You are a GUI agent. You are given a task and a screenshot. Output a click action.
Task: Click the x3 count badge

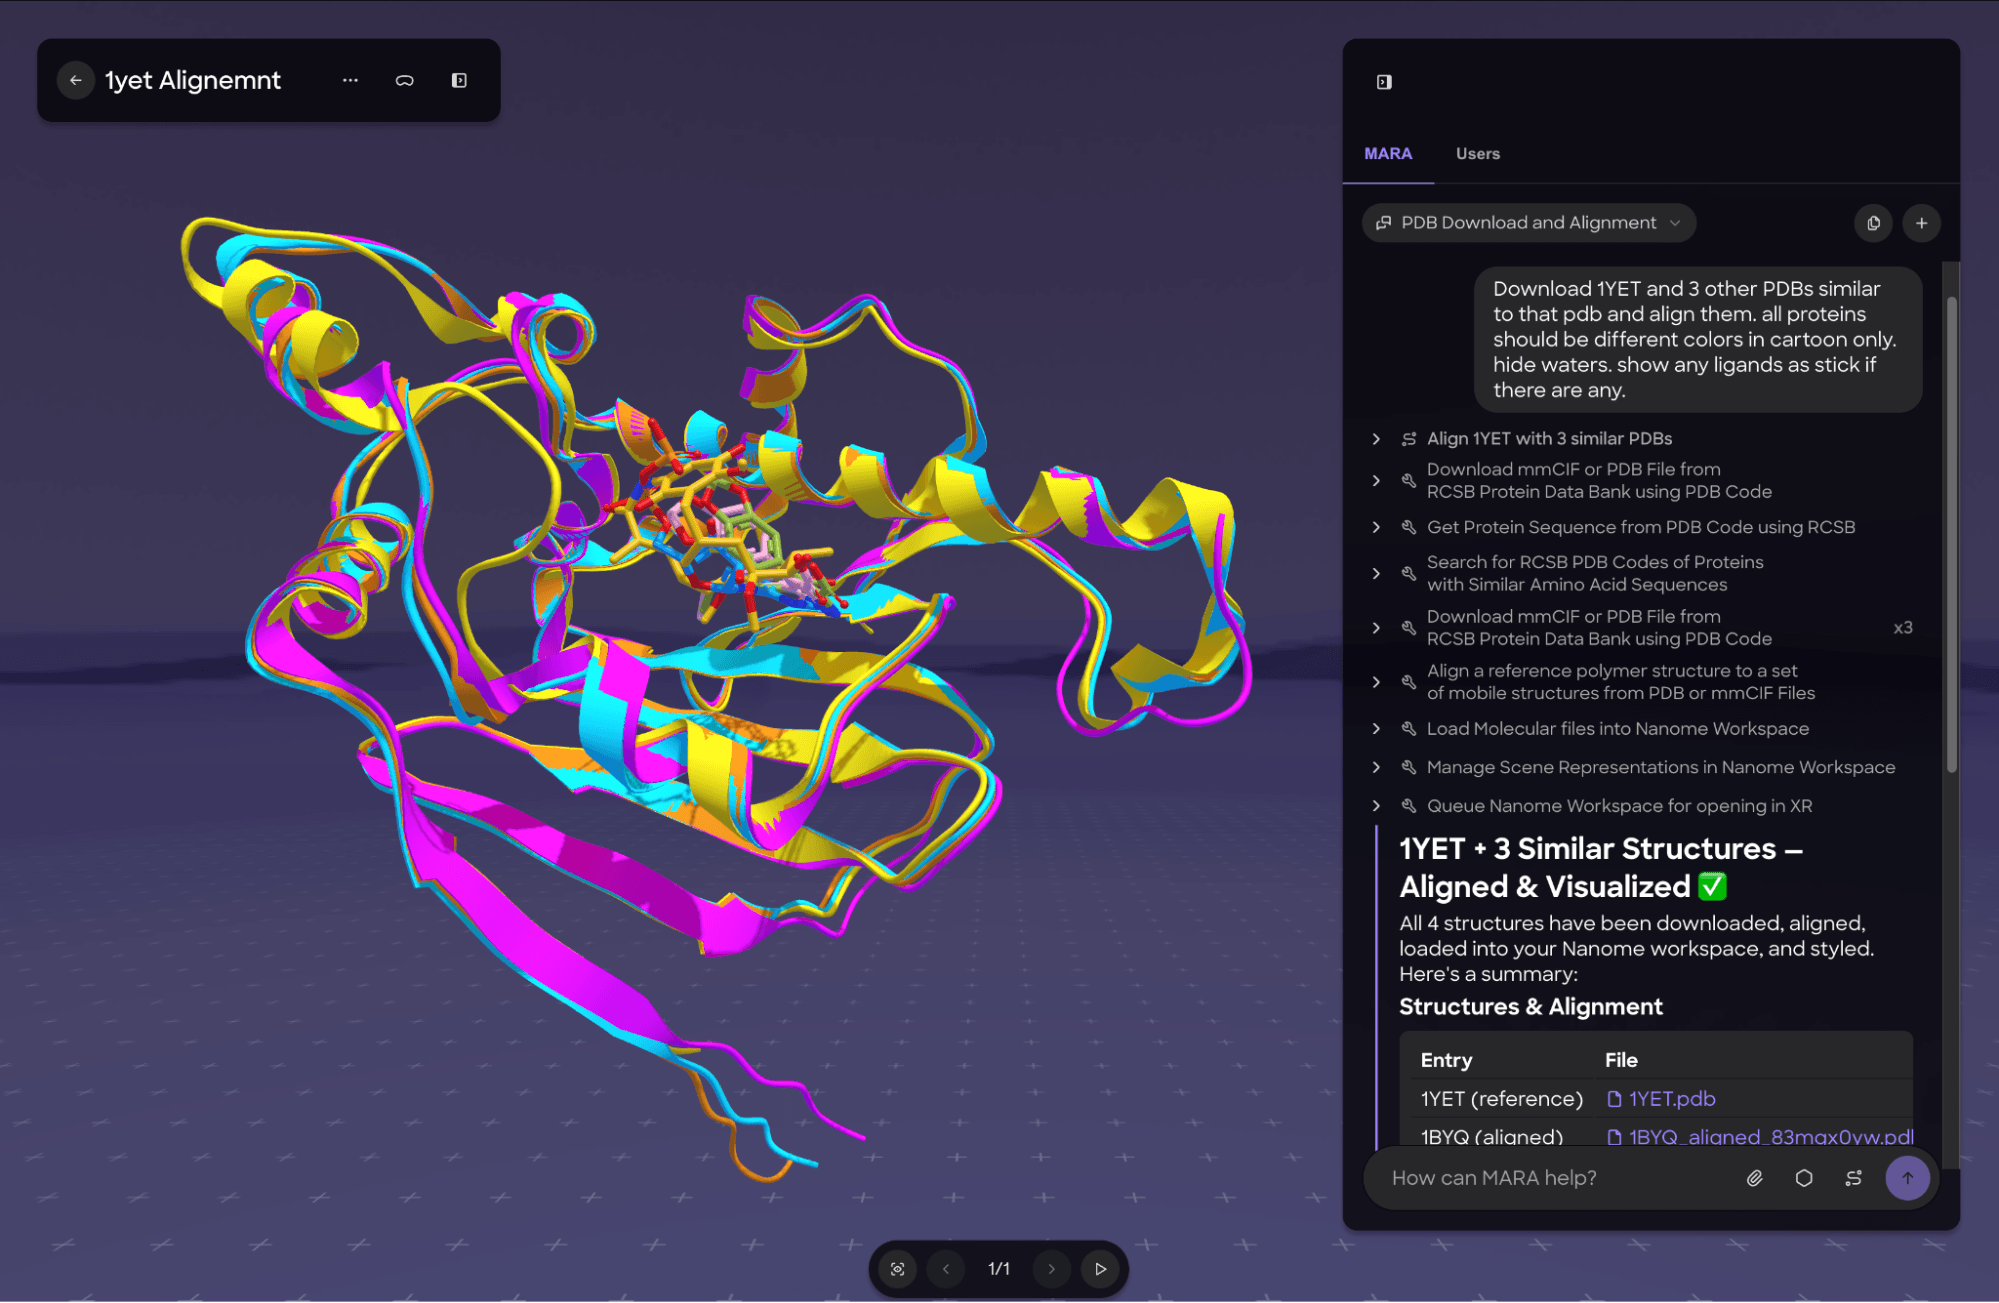pos(1902,628)
